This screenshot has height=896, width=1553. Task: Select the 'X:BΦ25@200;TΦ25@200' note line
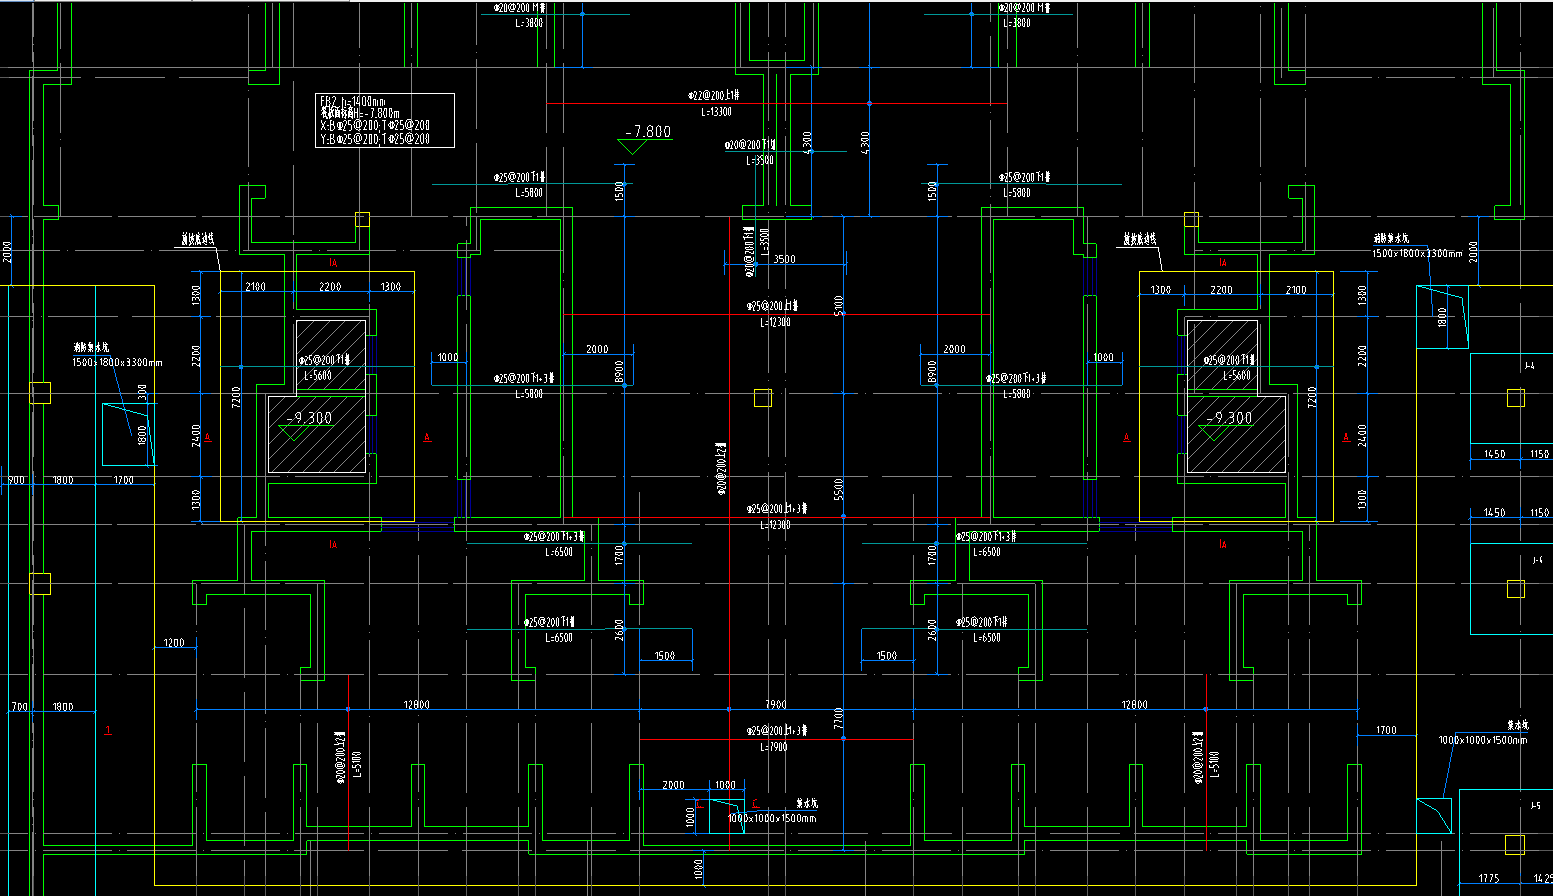tap(375, 126)
